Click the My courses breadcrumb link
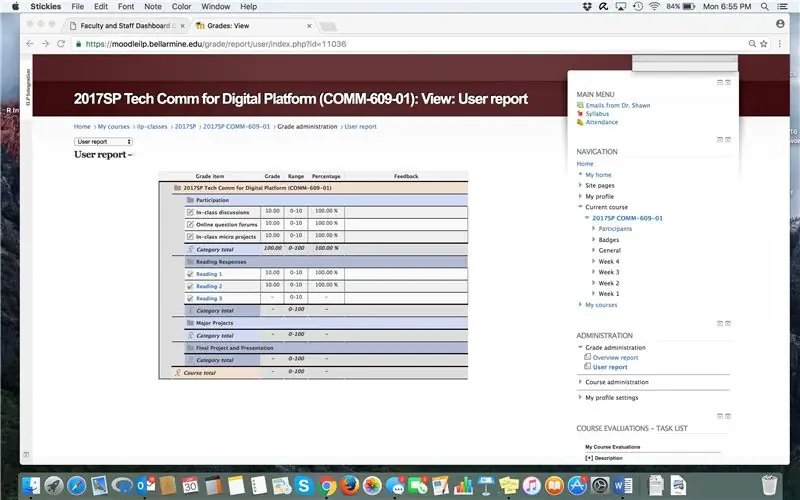Image resolution: width=800 pixels, height=500 pixels. point(114,127)
